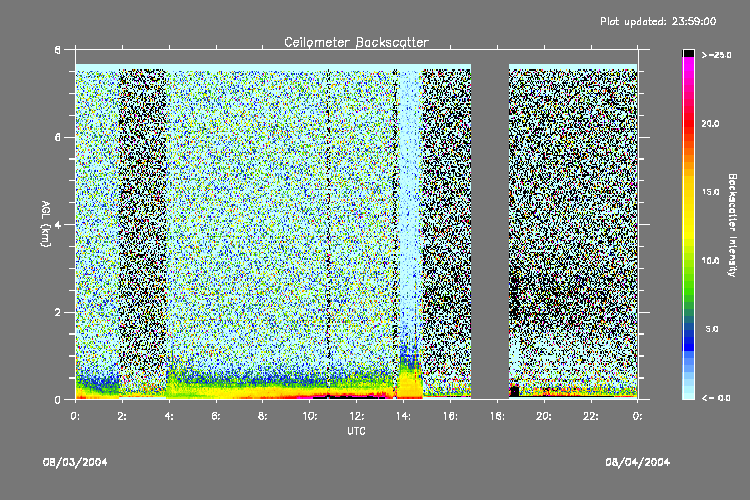Click the pale cyan vertical band near 14 UTC
The height and width of the screenshot is (500, 750).
click(410, 206)
